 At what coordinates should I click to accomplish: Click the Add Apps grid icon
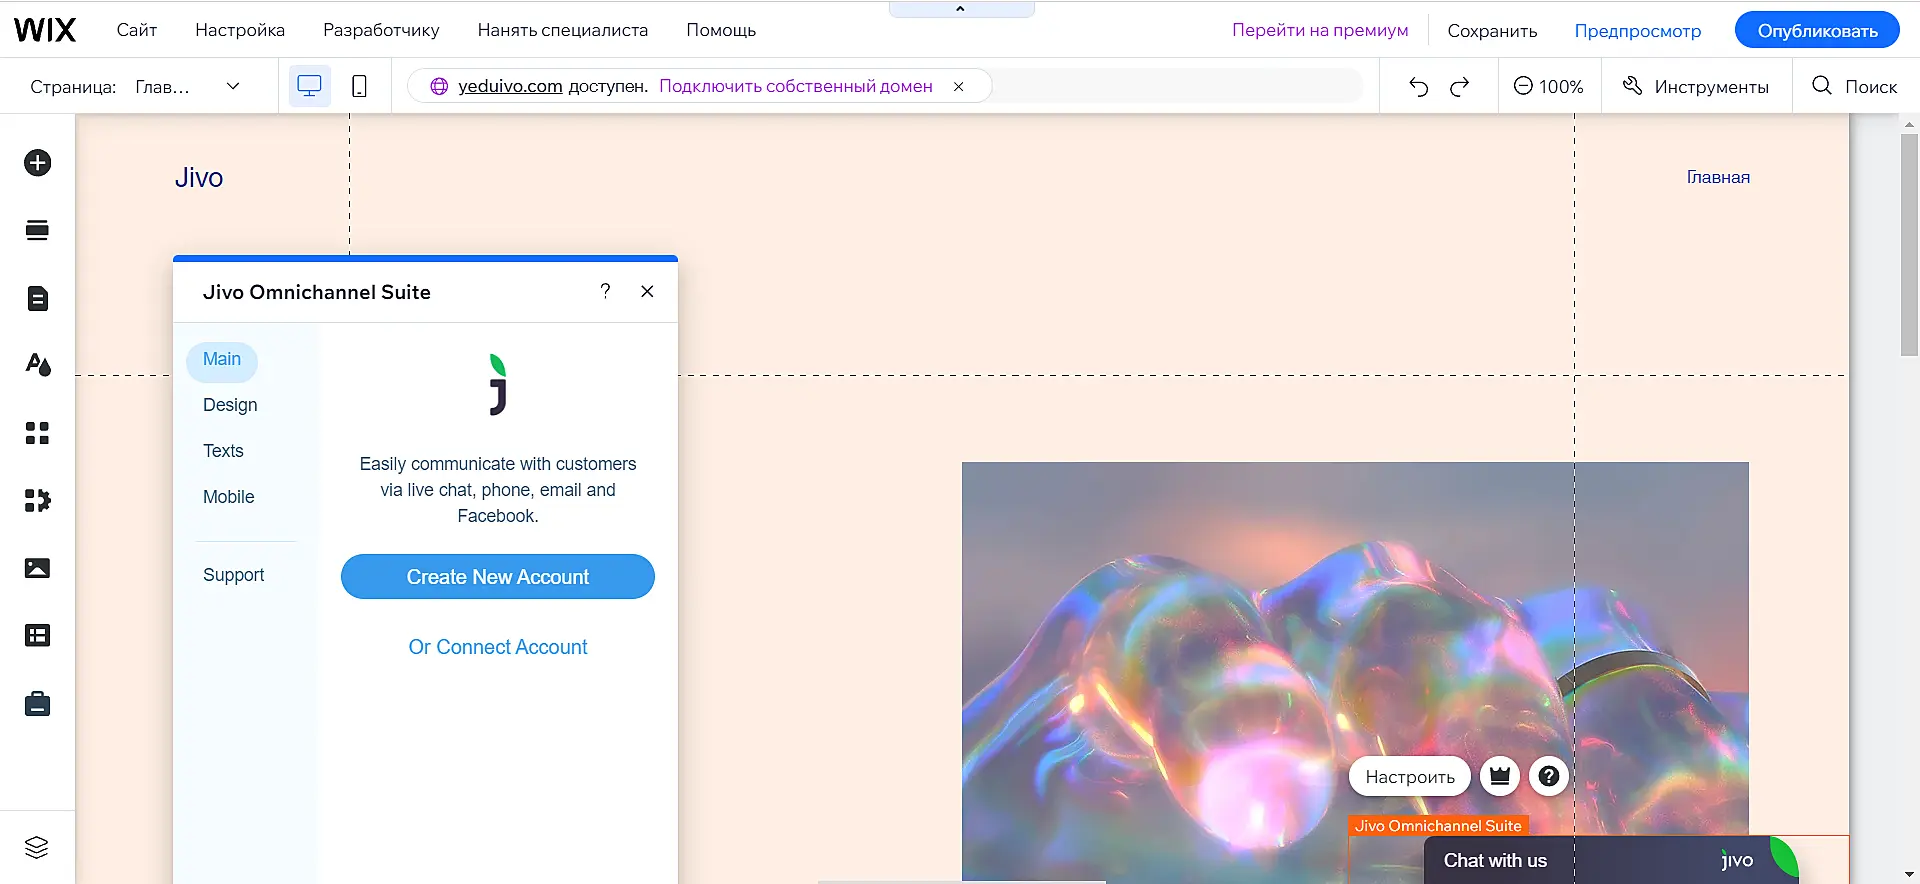37,433
